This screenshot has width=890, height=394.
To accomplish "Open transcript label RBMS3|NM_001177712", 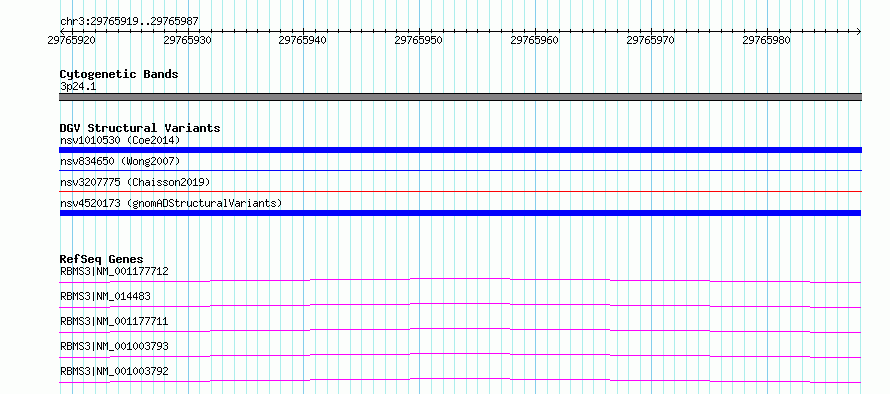I will click(x=114, y=271).
